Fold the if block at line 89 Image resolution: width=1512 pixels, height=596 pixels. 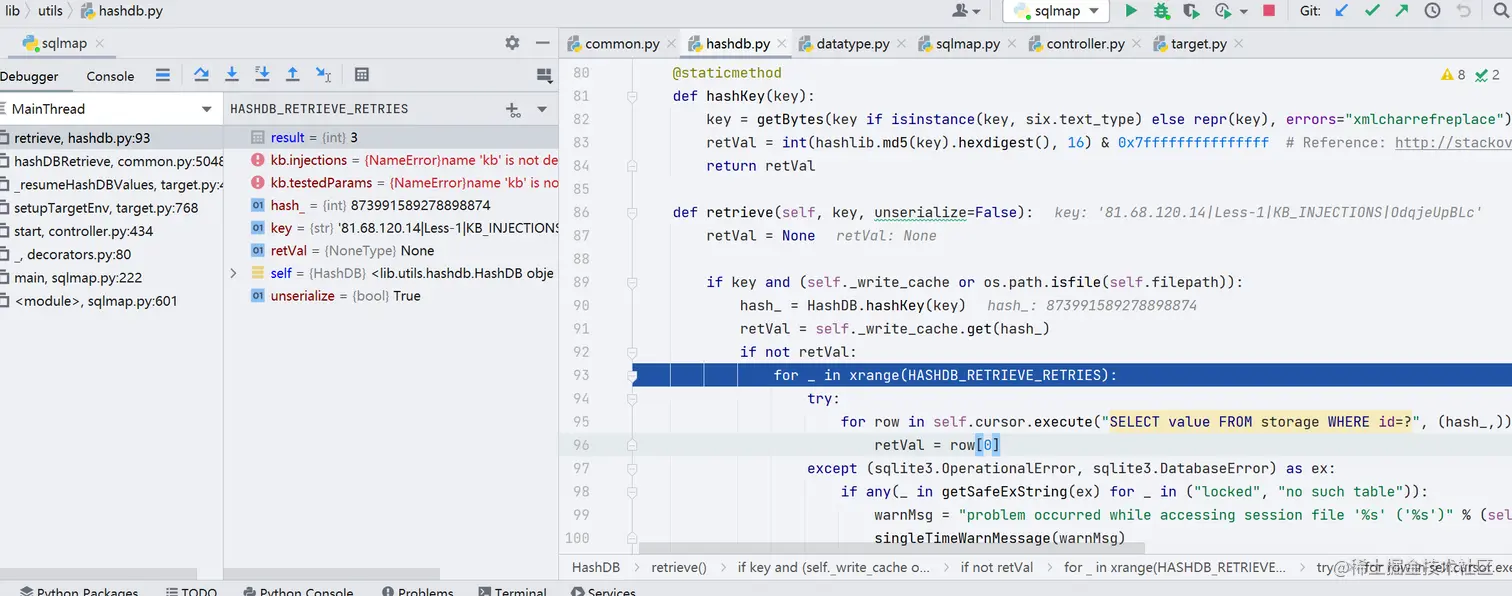click(x=632, y=283)
